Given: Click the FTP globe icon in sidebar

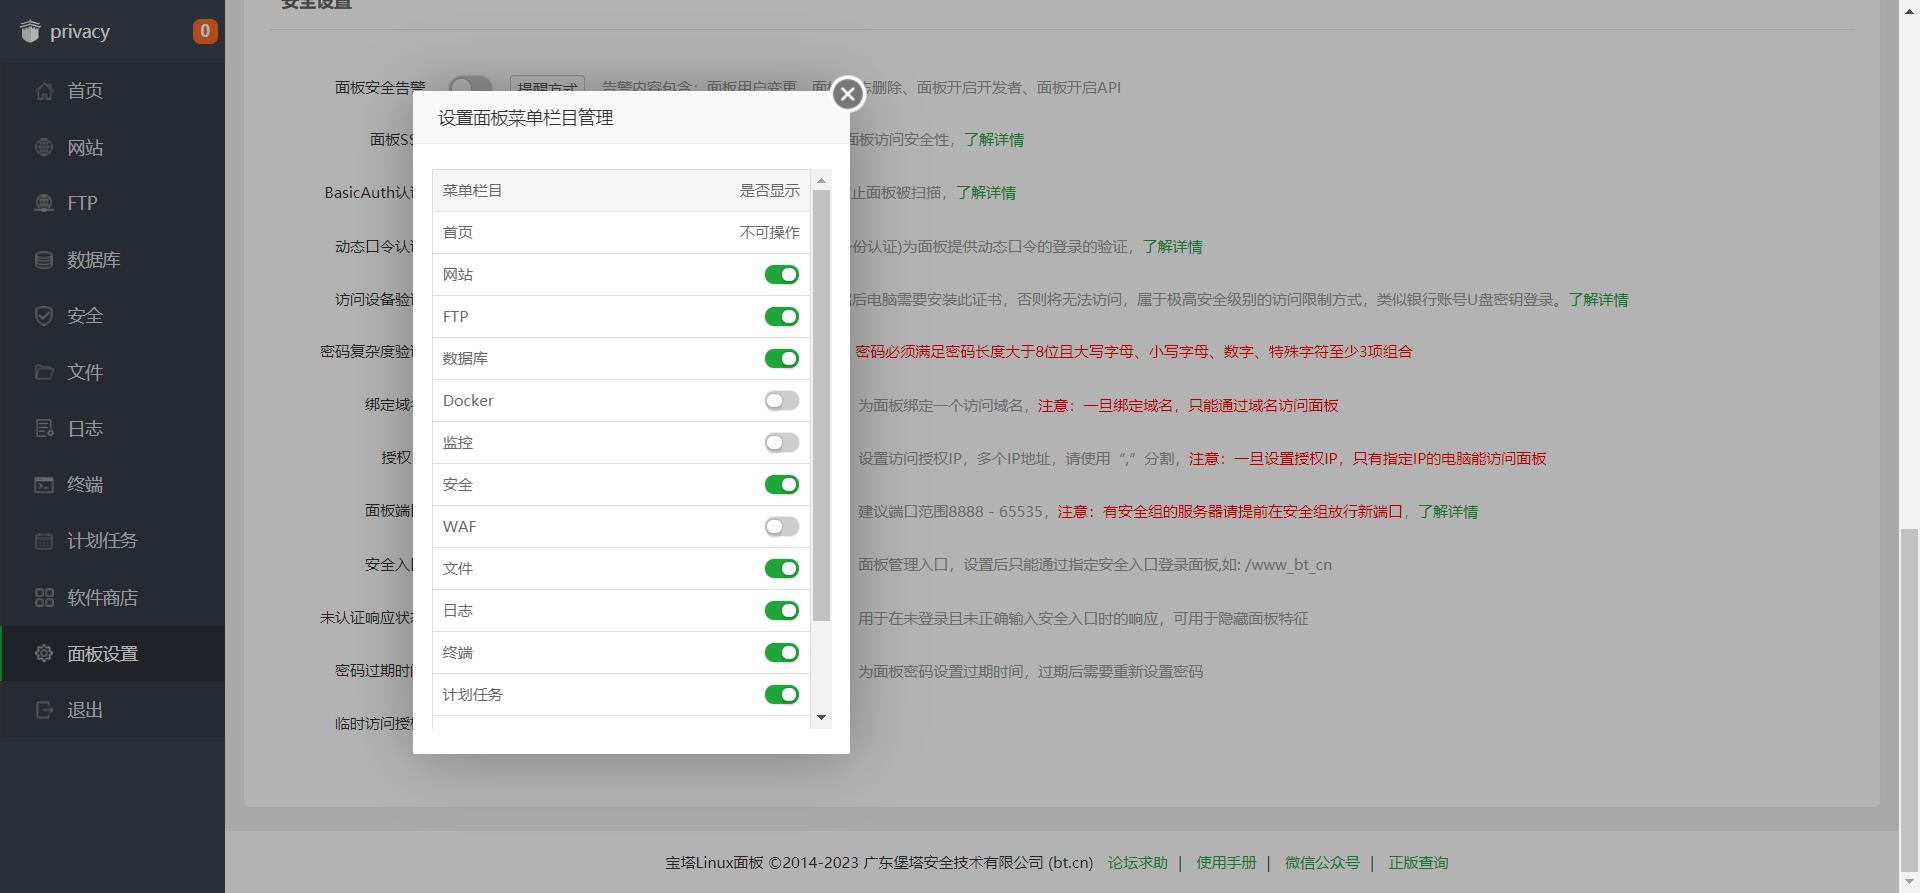Looking at the screenshot, I should [44, 203].
